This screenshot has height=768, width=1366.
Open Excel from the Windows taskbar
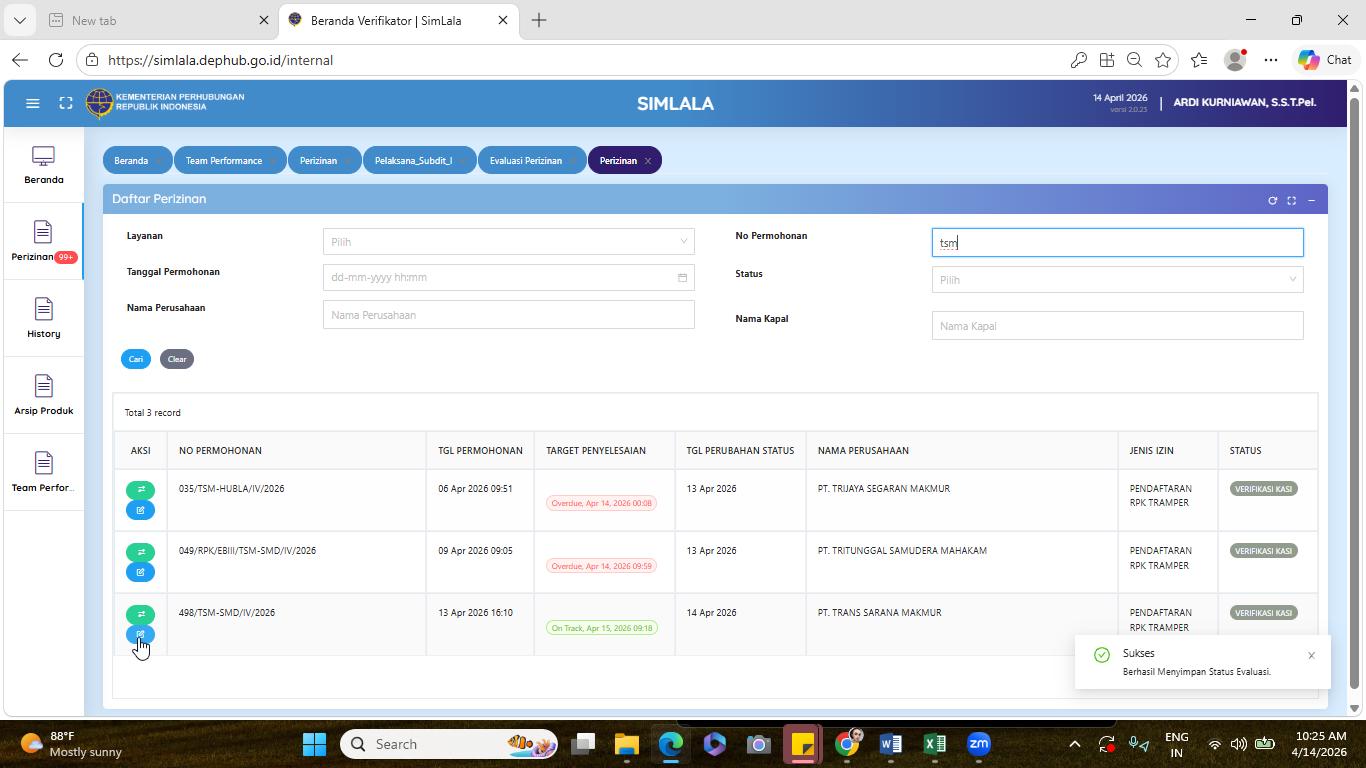click(x=934, y=744)
